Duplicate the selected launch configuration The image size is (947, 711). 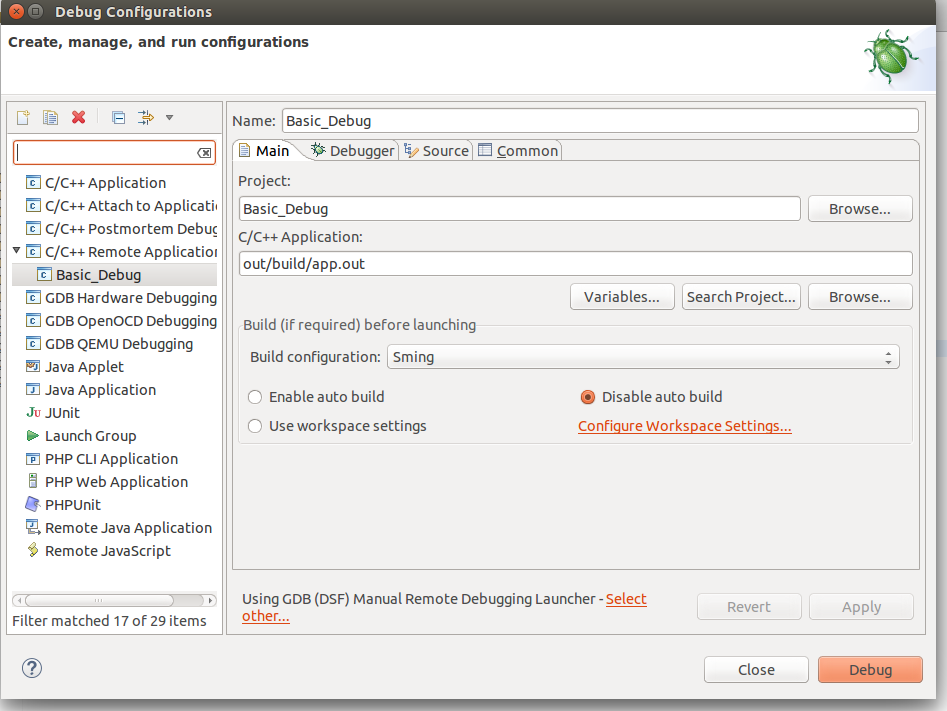50,117
